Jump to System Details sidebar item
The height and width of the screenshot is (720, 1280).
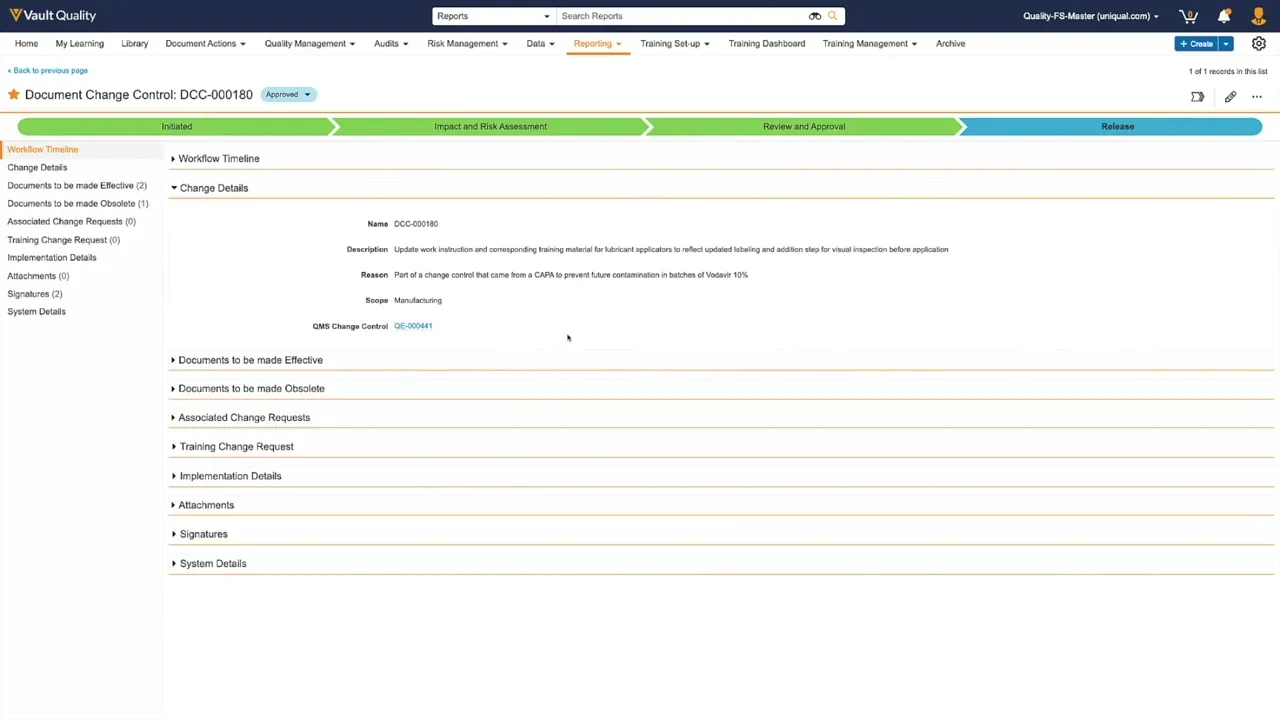coord(36,312)
